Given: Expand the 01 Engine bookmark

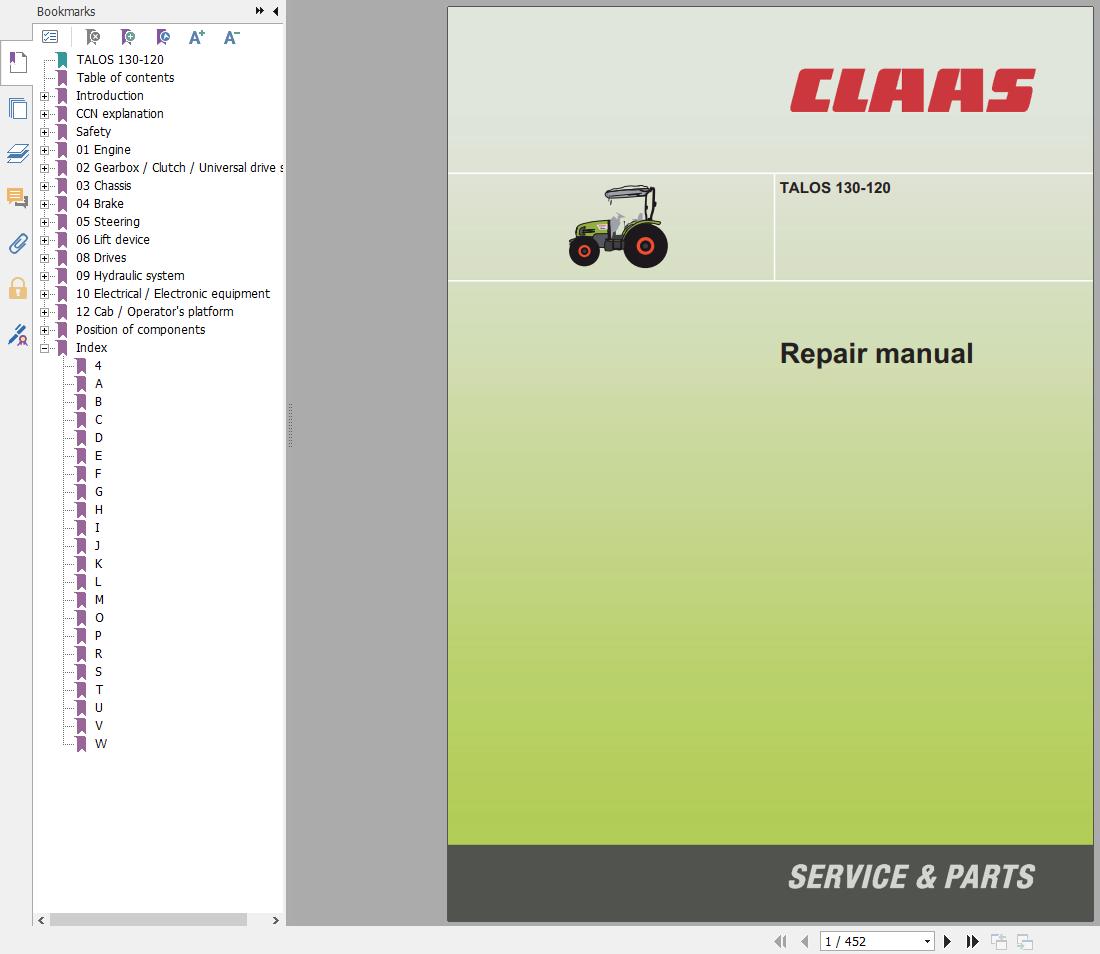Looking at the screenshot, I should [44, 150].
